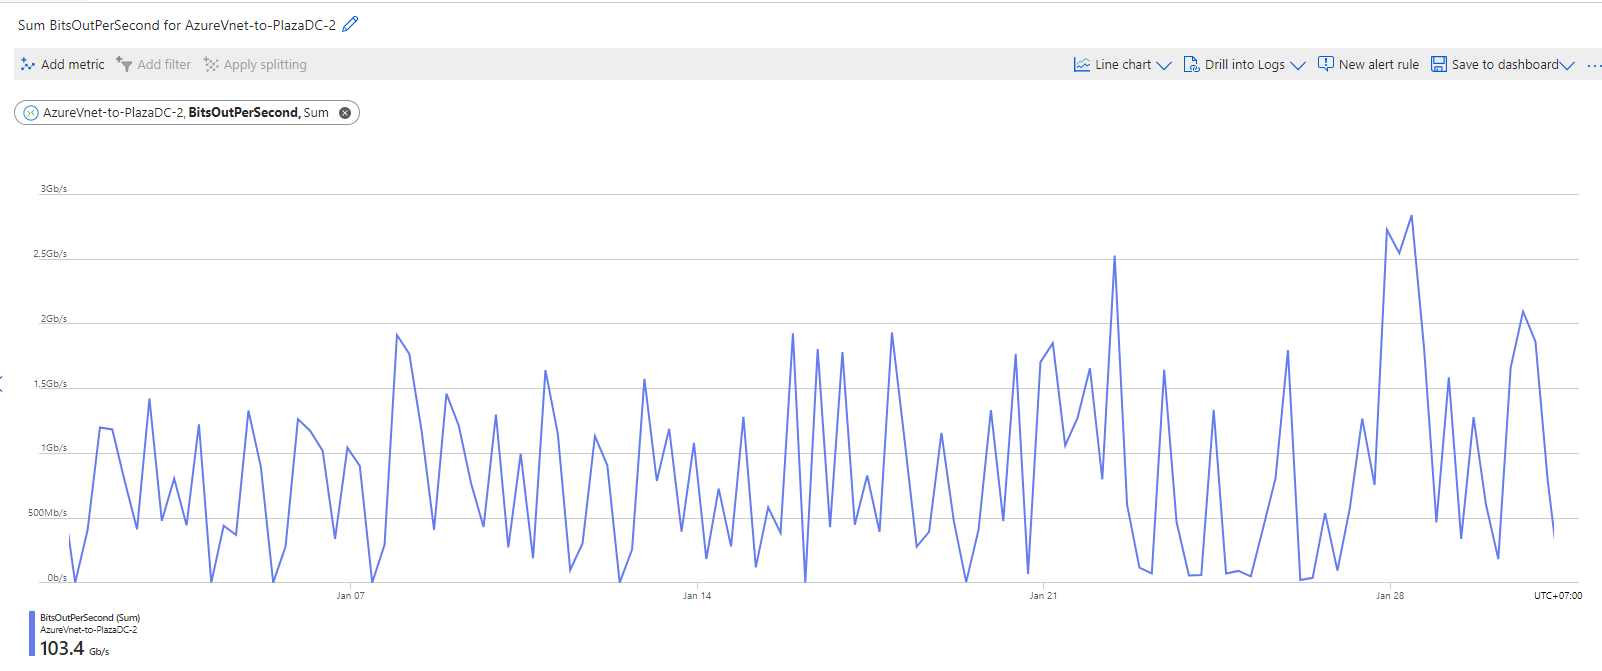Open the more options ellipsis menu

[x=1594, y=65]
